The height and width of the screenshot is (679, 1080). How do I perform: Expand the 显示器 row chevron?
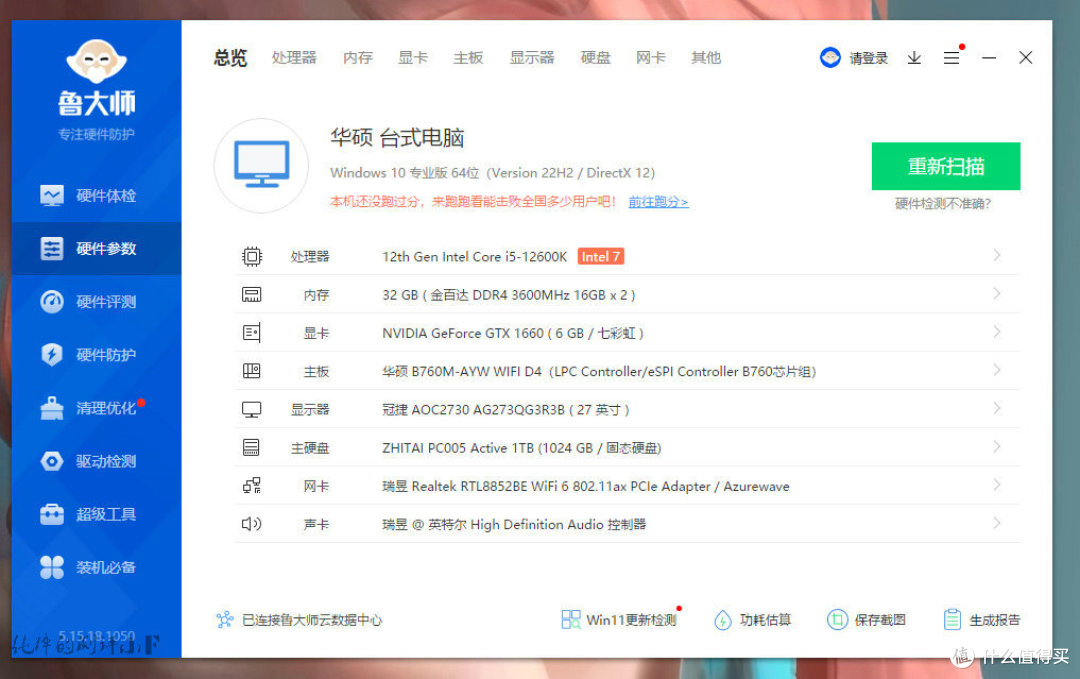(997, 408)
